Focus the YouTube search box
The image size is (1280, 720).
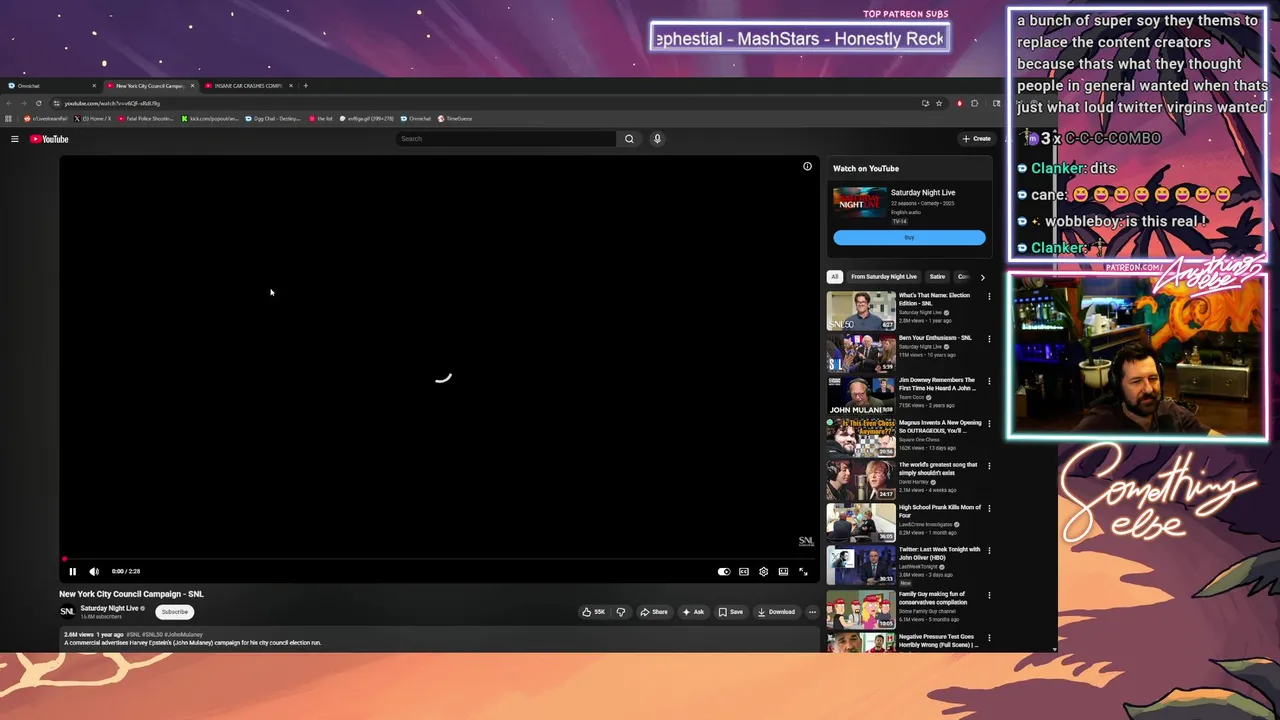pyautogui.click(x=506, y=139)
